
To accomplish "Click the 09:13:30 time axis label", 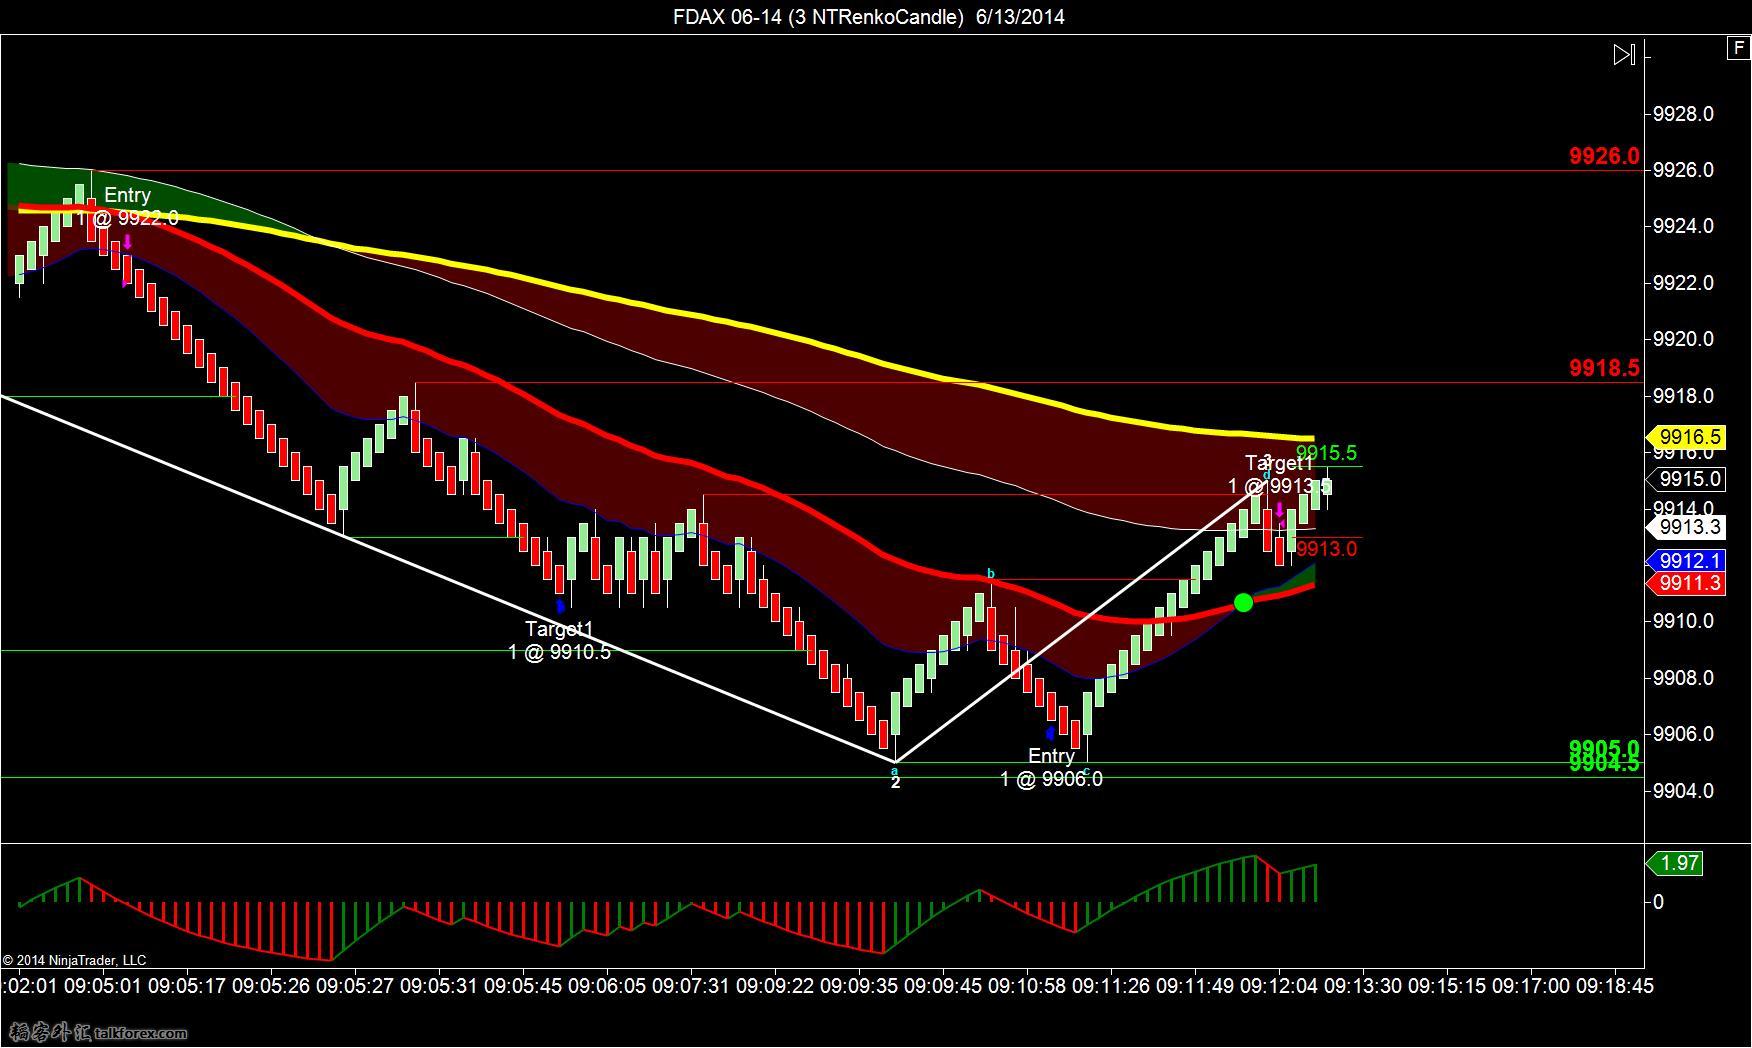I will click(1363, 986).
